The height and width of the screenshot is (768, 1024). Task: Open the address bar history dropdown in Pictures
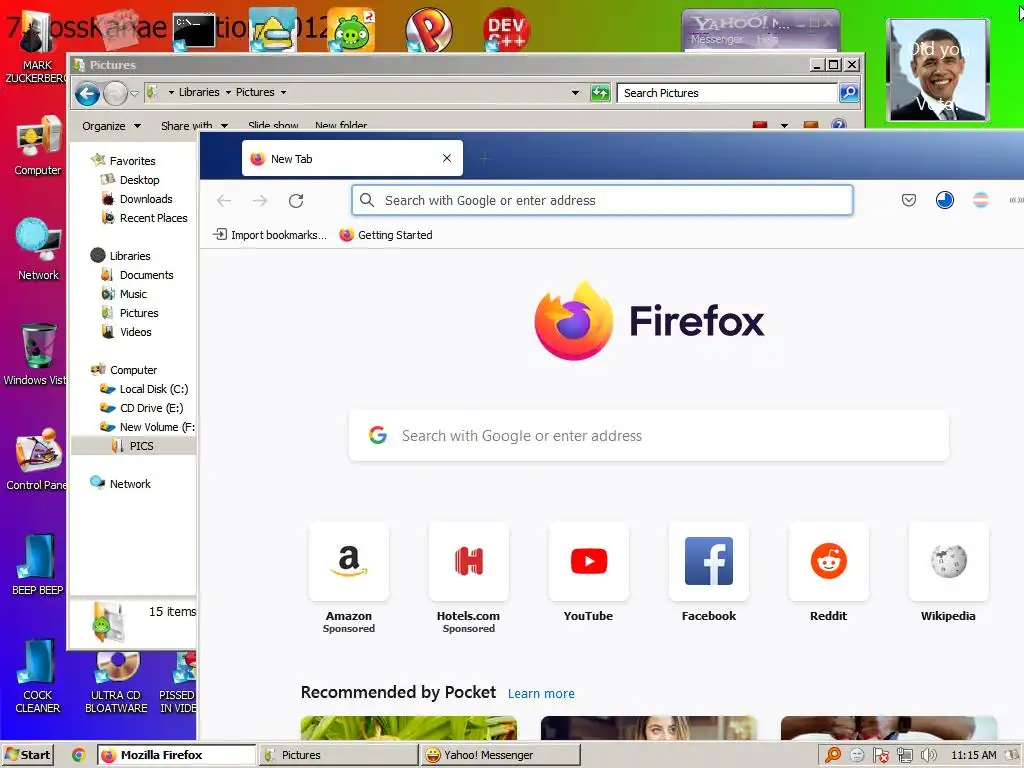point(575,93)
